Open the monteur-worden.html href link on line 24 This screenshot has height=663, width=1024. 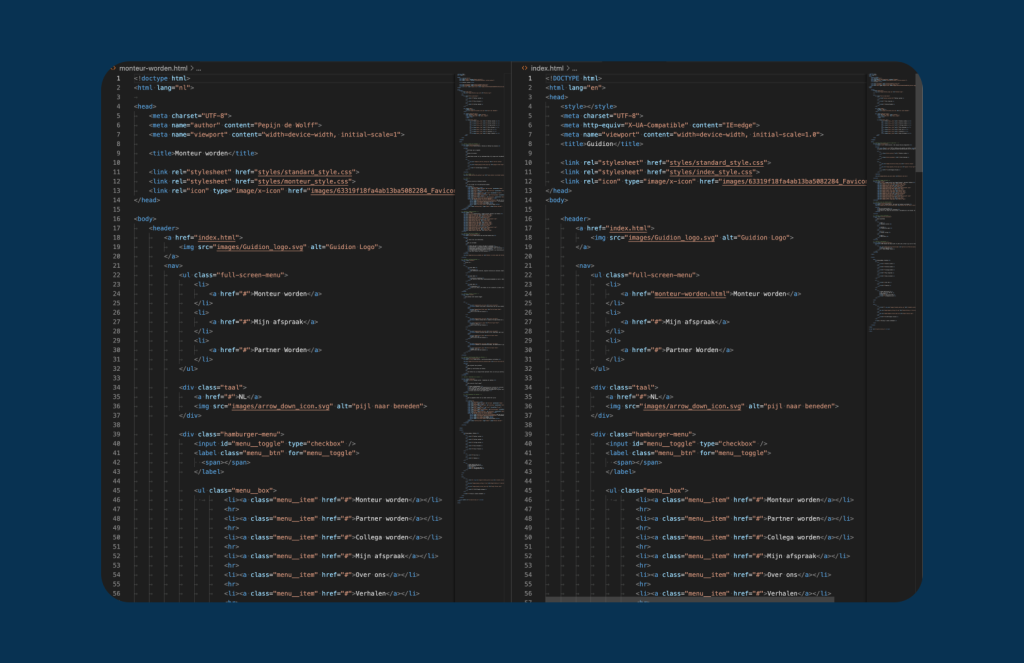(691, 294)
